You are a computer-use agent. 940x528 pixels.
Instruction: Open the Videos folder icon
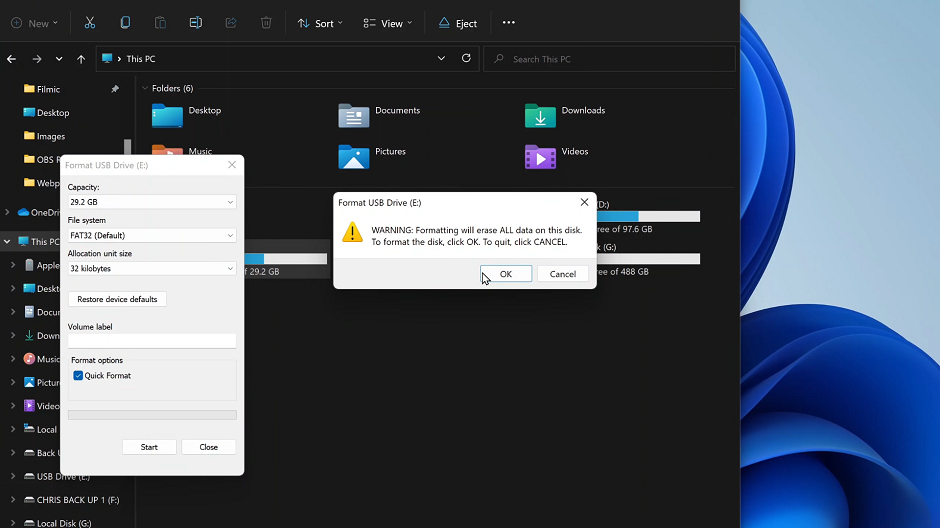[540, 156]
